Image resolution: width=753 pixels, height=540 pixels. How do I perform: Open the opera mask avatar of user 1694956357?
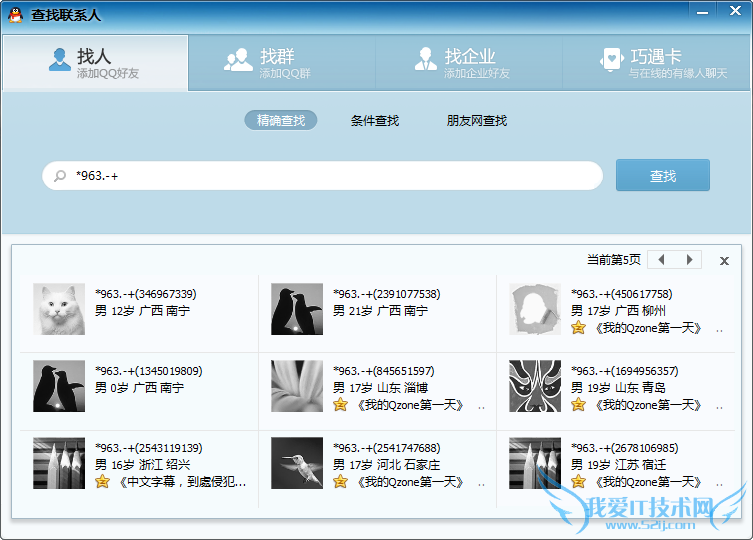535,386
